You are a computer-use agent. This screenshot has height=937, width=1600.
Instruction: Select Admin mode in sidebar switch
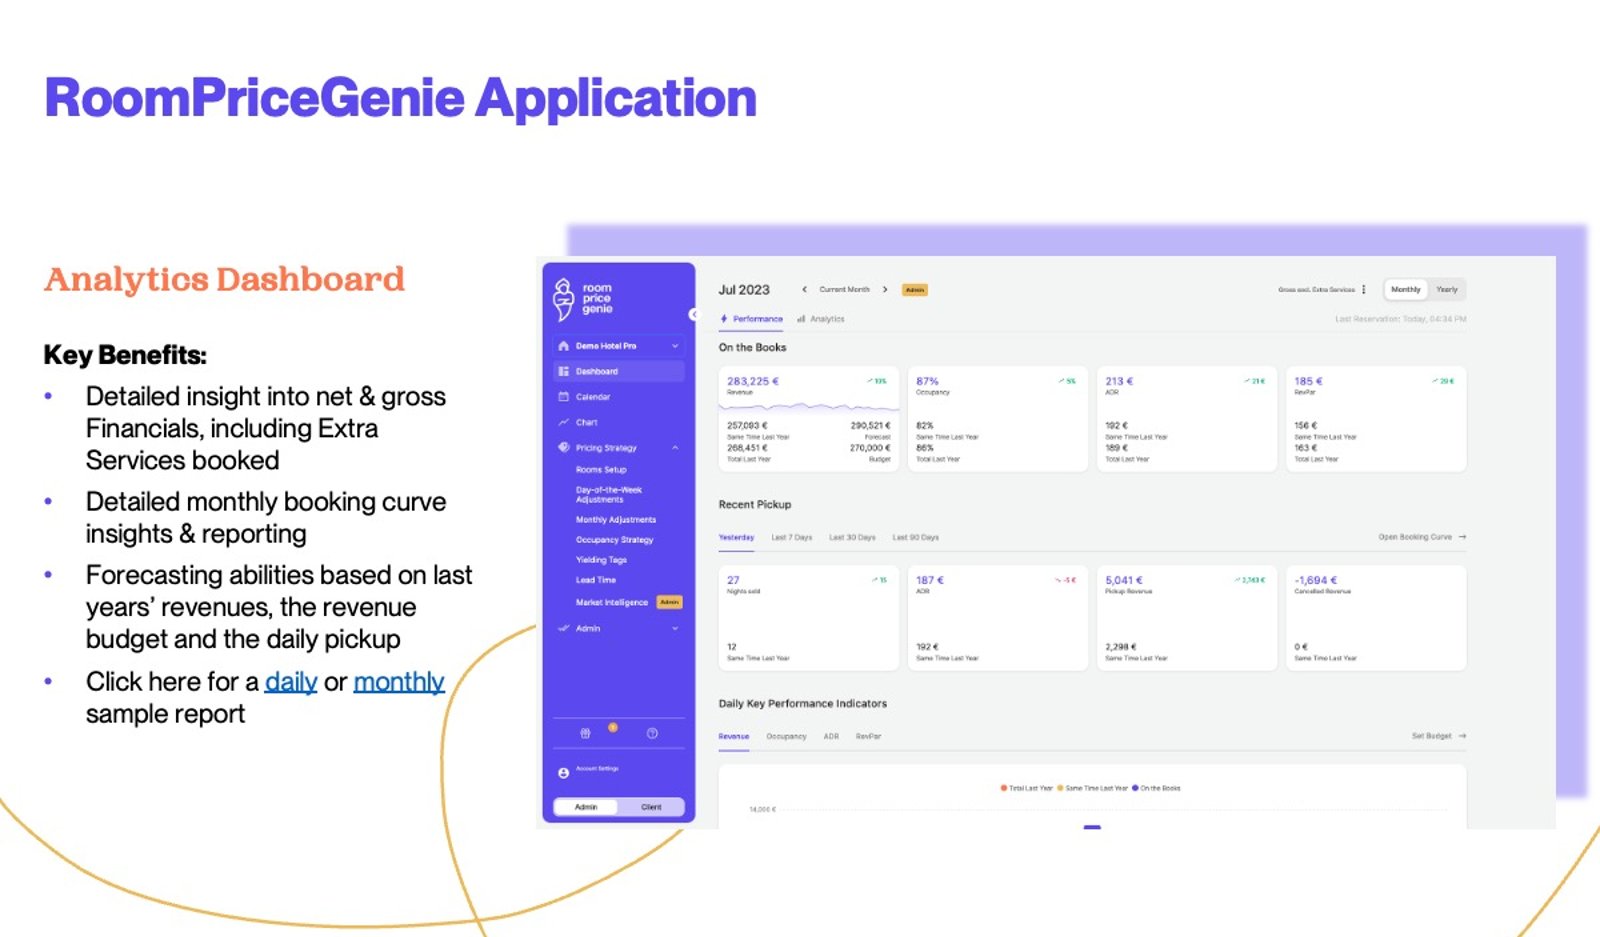point(586,807)
